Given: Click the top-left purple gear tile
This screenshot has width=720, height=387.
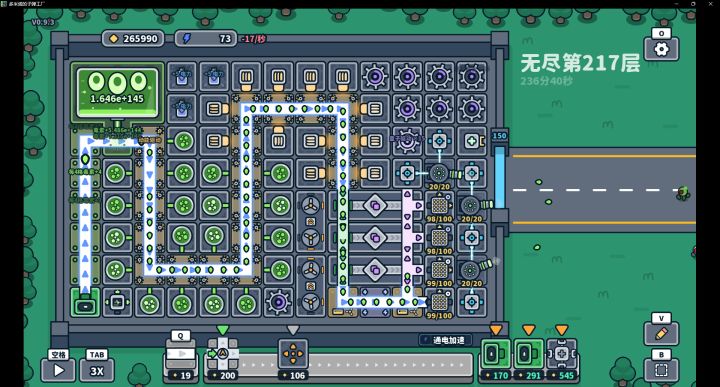Looking at the screenshot, I should coord(375,77).
